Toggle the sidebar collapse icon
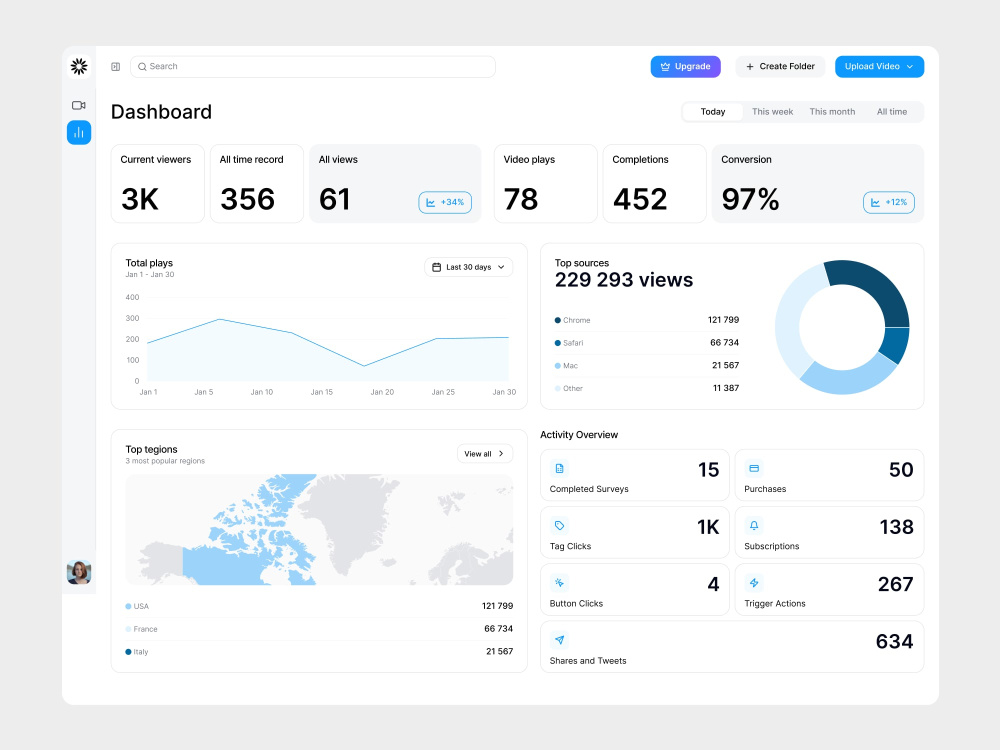 click(115, 66)
